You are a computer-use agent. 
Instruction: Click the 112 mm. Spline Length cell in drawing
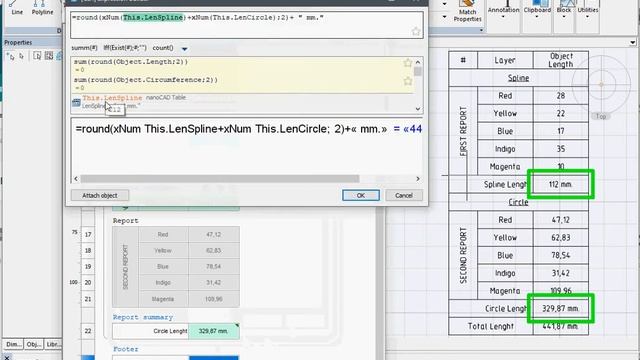pos(560,184)
